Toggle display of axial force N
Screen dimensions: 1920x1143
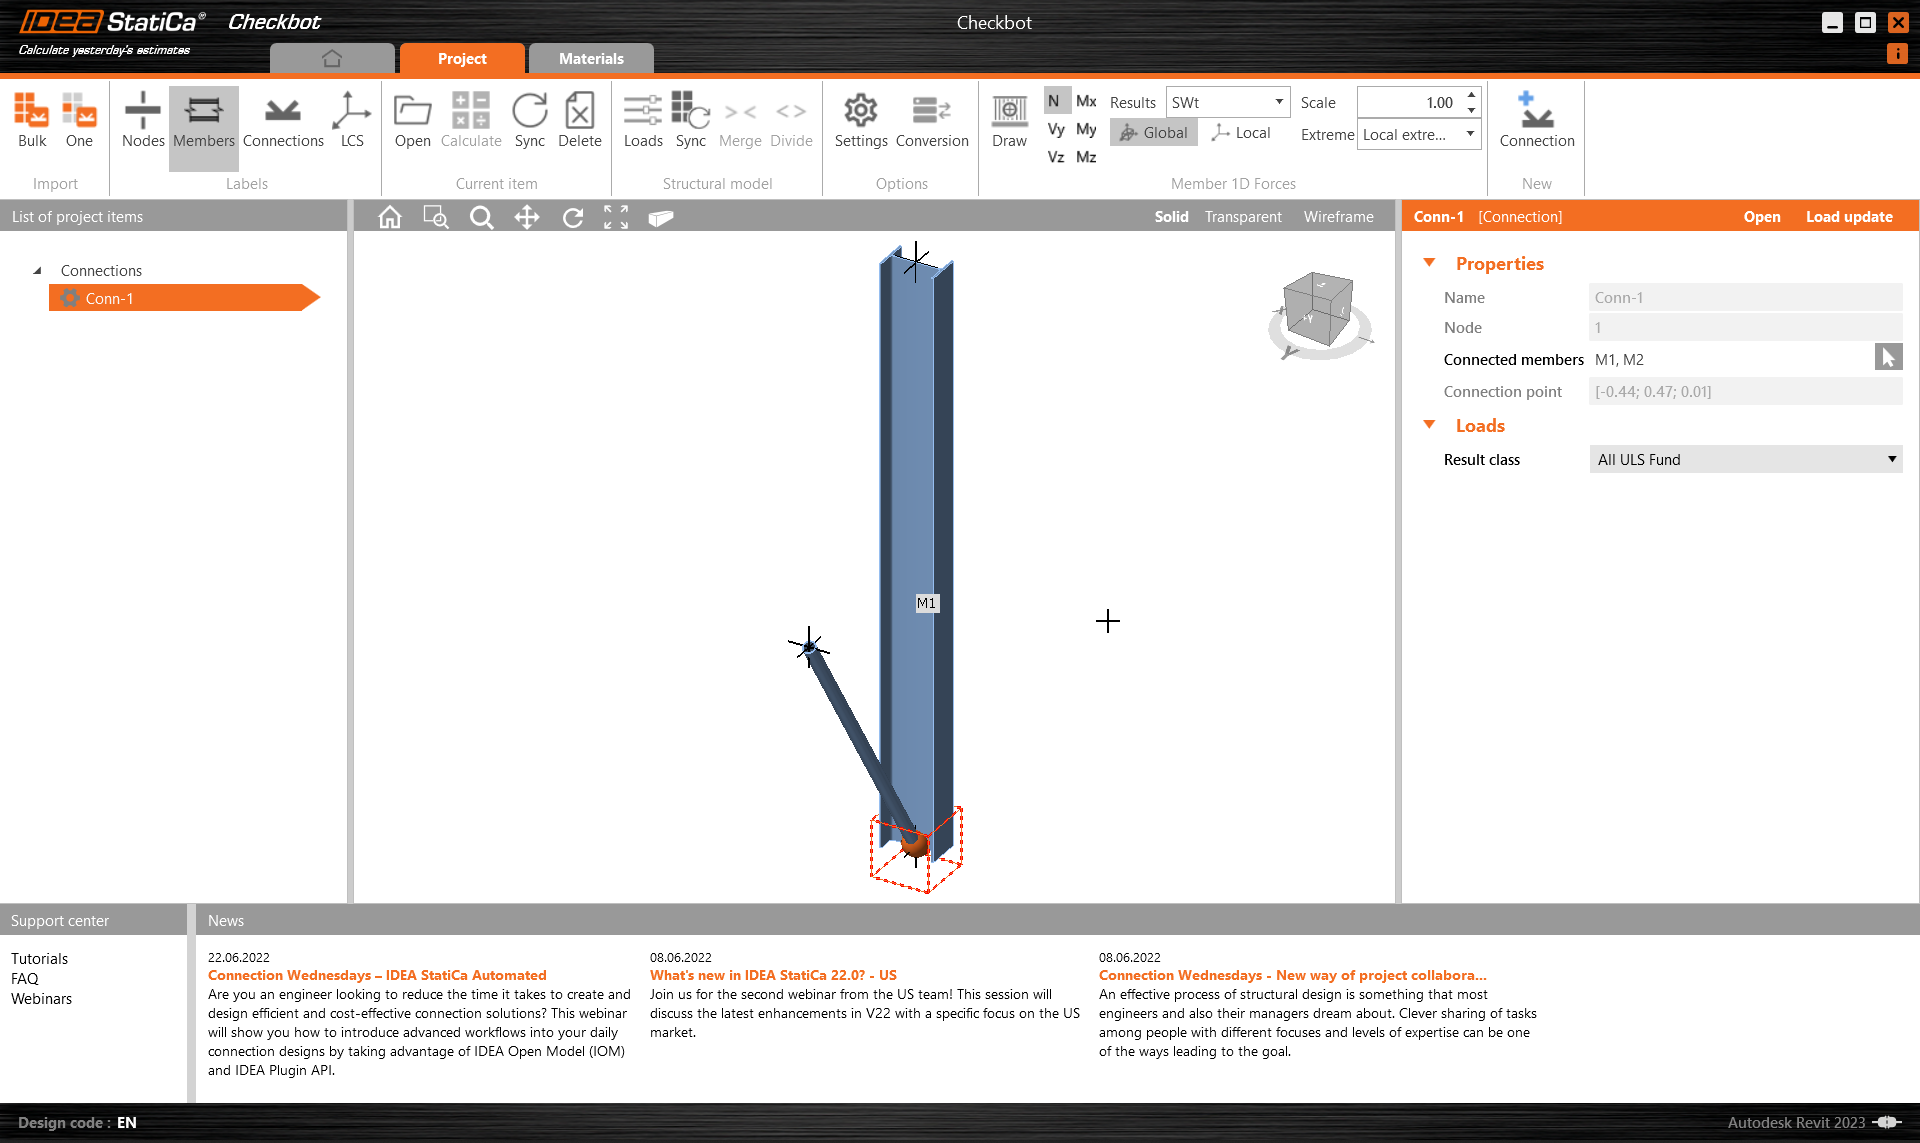(1054, 99)
